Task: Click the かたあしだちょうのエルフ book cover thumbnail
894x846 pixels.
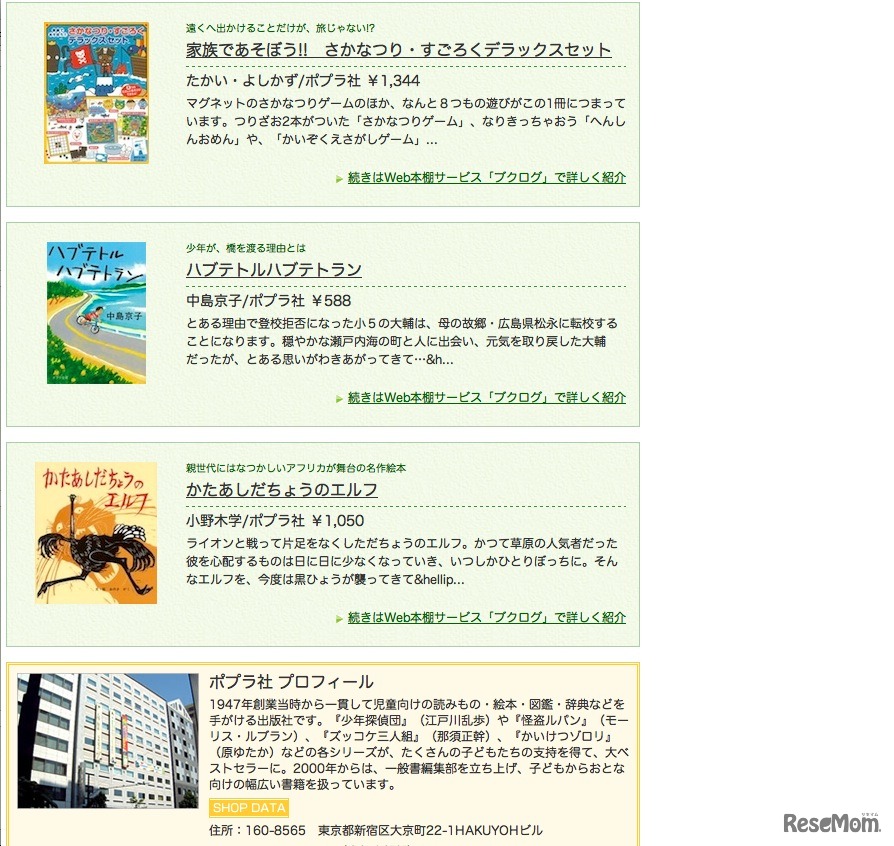Action: click(96, 533)
